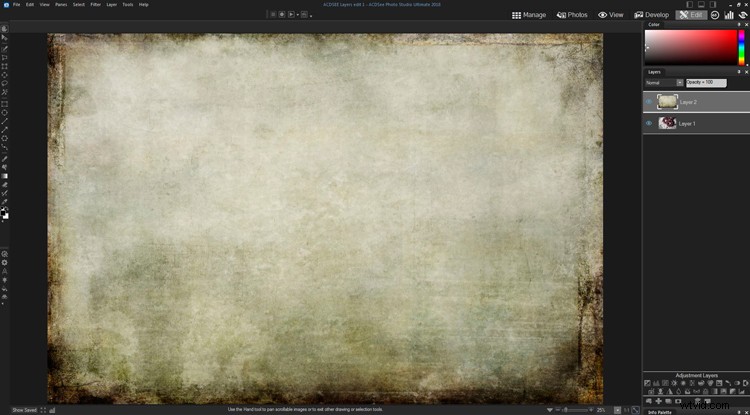Click the fit-to-screen zoom icon
Image resolution: width=750 pixels, height=415 pixels.
point(635,410)
